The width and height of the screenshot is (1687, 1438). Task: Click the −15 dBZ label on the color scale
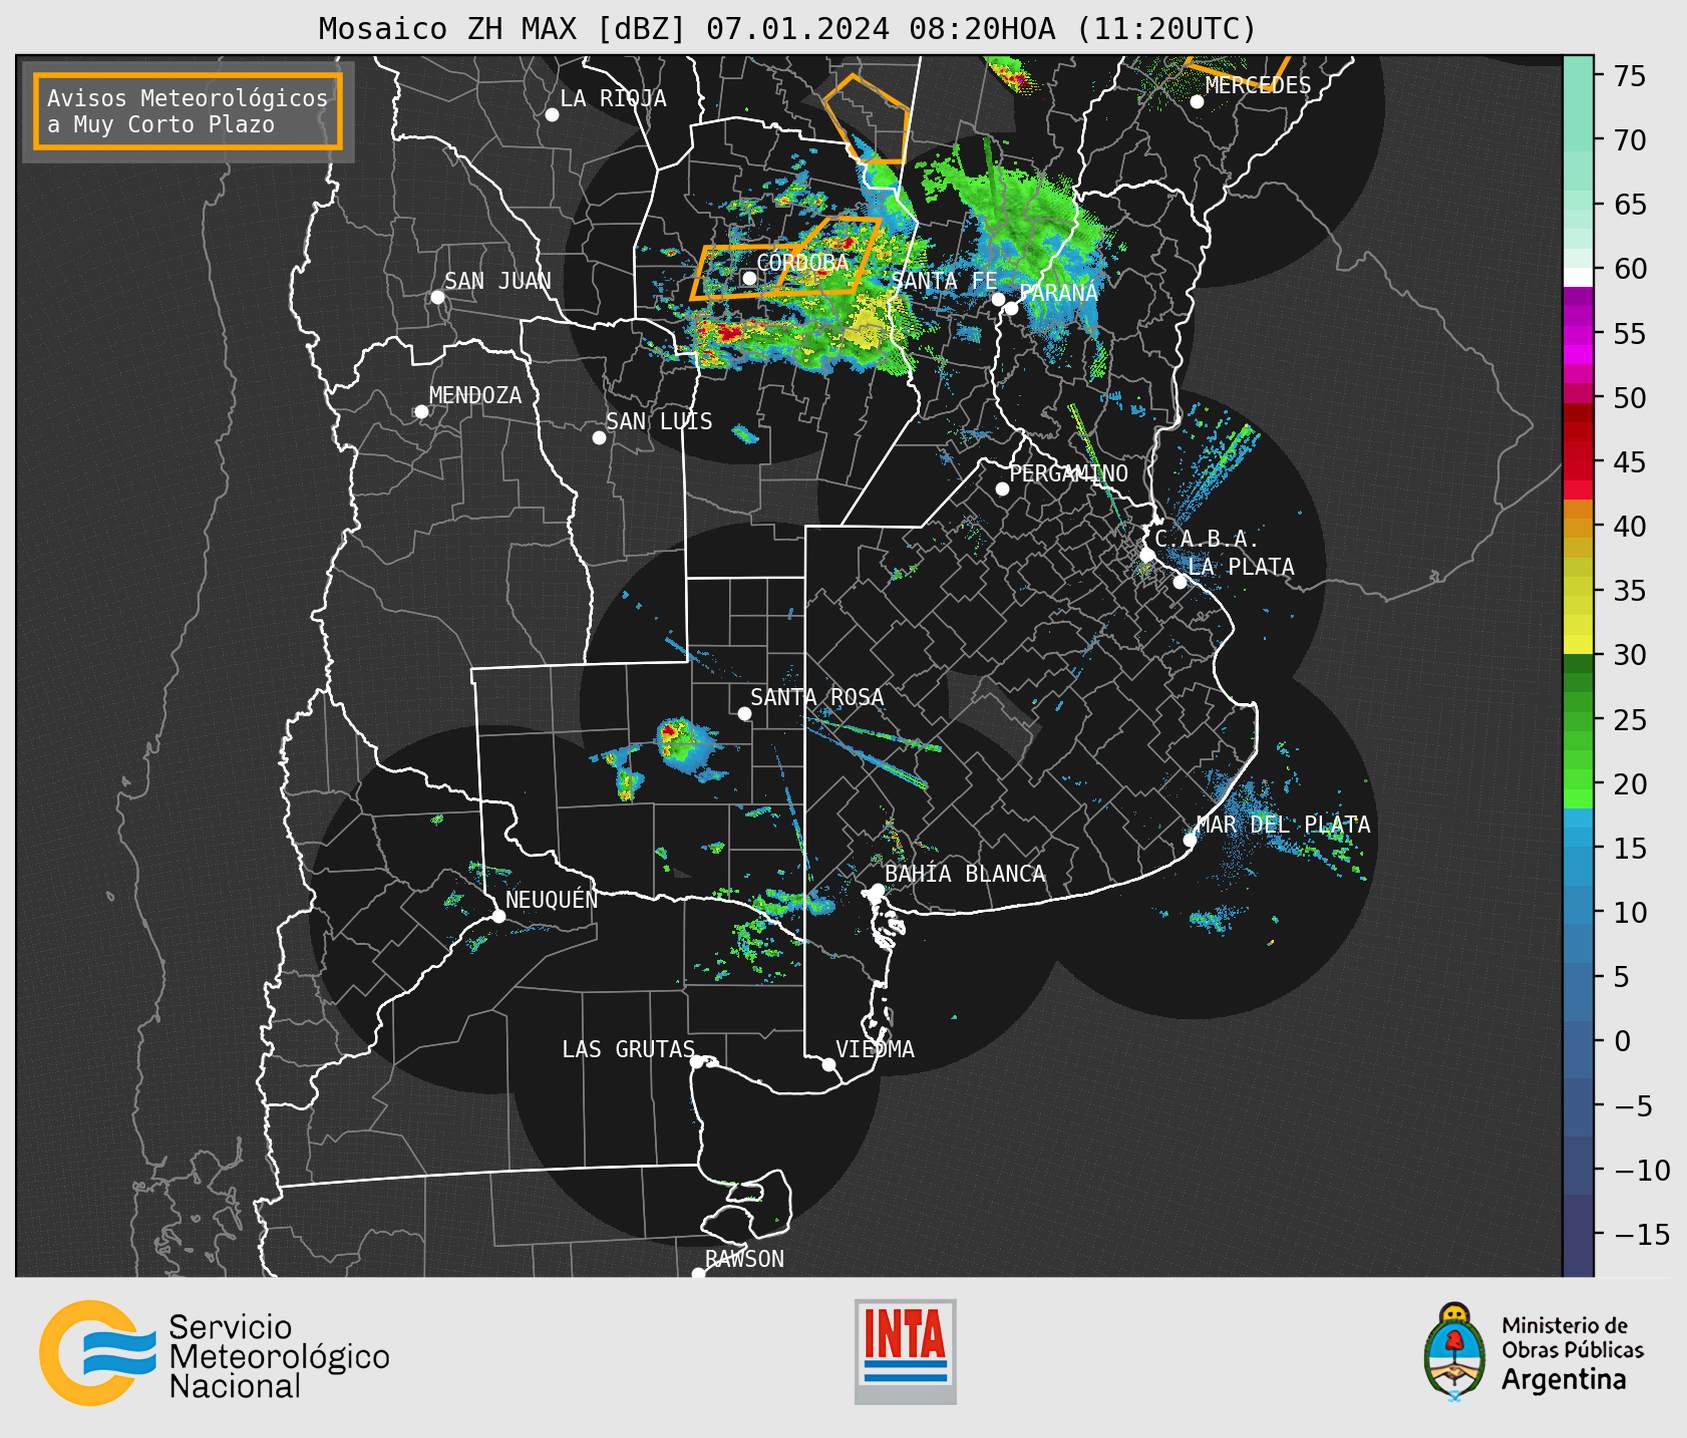[1640, 1234]
